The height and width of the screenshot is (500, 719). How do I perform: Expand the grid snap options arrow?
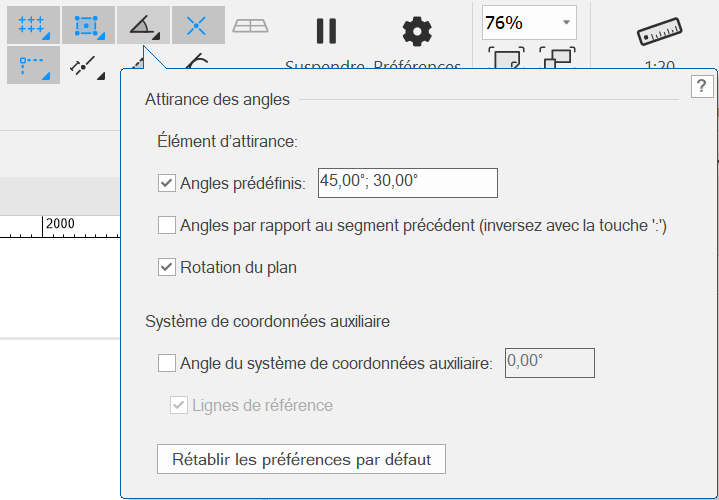[47, 38]
